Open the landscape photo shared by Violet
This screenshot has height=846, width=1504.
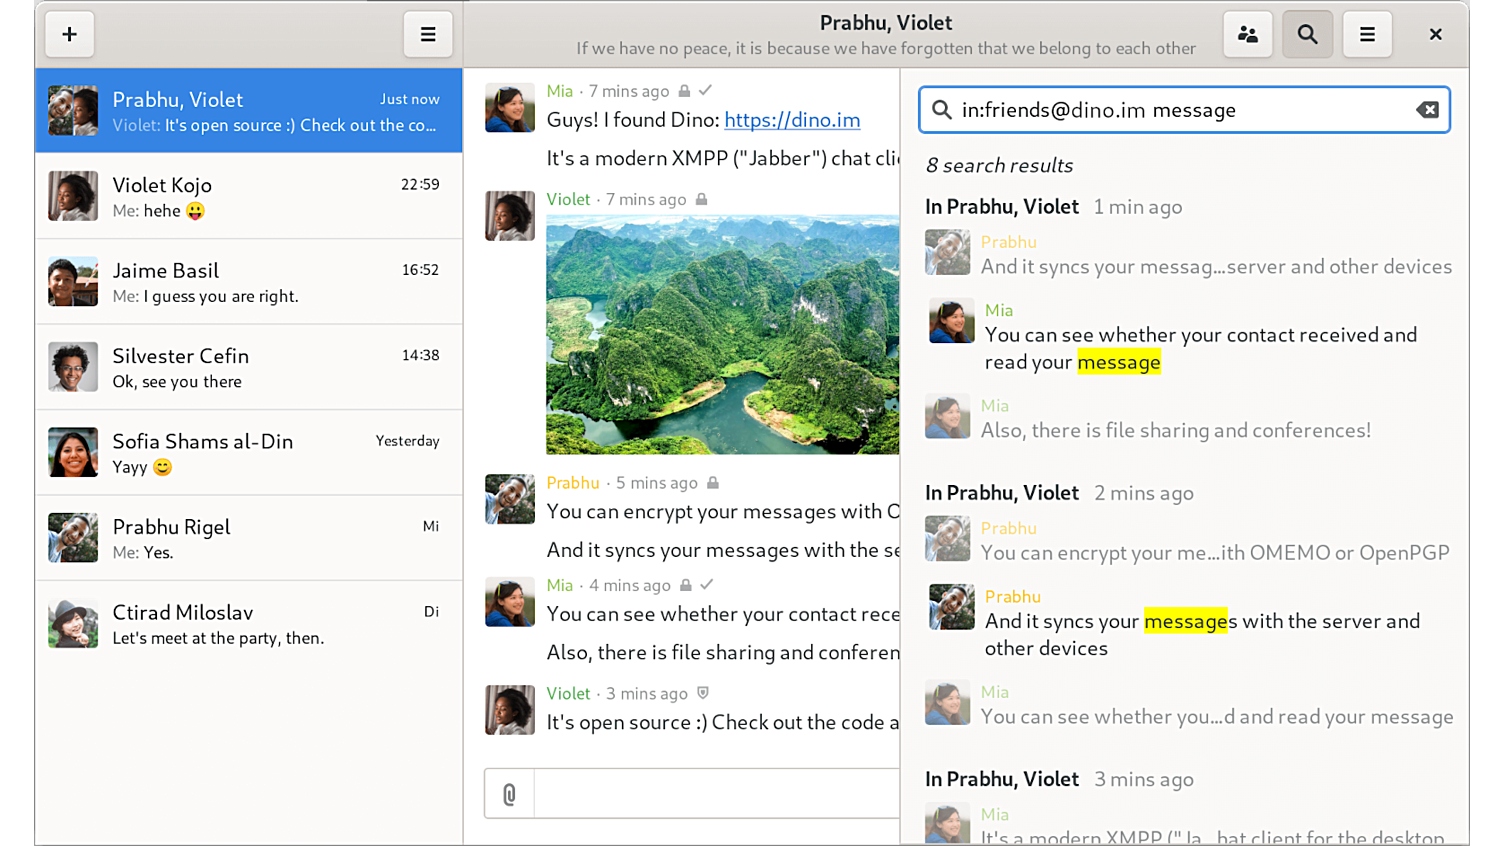722,335
